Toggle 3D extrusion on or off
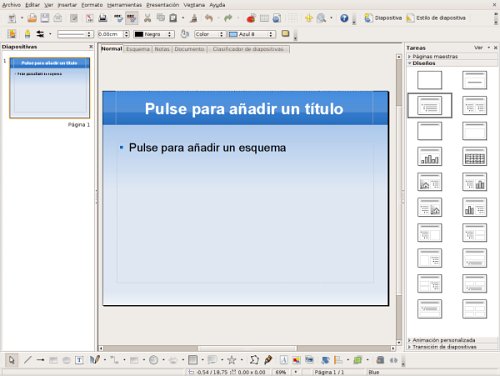Screen dimensions: 500x376 click(380, 360)
